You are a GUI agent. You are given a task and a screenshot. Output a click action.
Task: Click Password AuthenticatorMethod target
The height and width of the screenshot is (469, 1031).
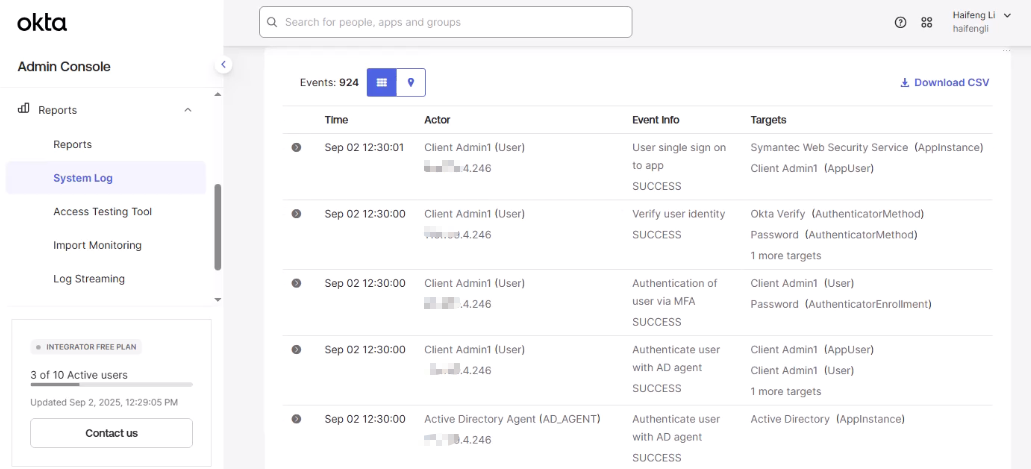click(x=834, y=234)
